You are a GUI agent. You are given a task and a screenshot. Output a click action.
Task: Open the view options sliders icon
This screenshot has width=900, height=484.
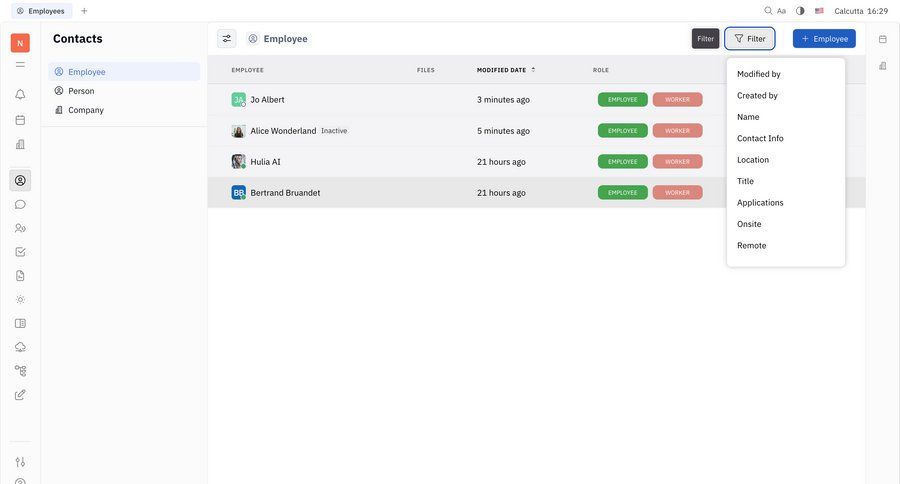point(227,39)
